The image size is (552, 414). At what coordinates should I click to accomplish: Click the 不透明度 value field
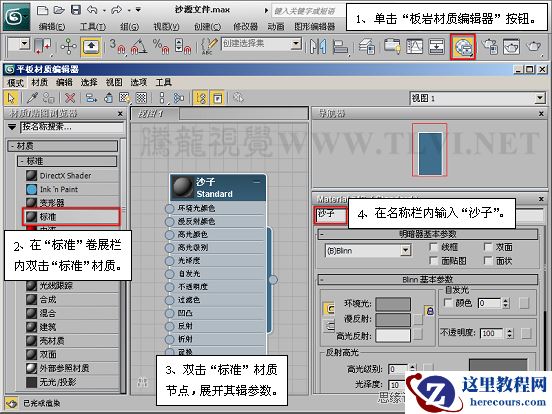pos(492,333)
